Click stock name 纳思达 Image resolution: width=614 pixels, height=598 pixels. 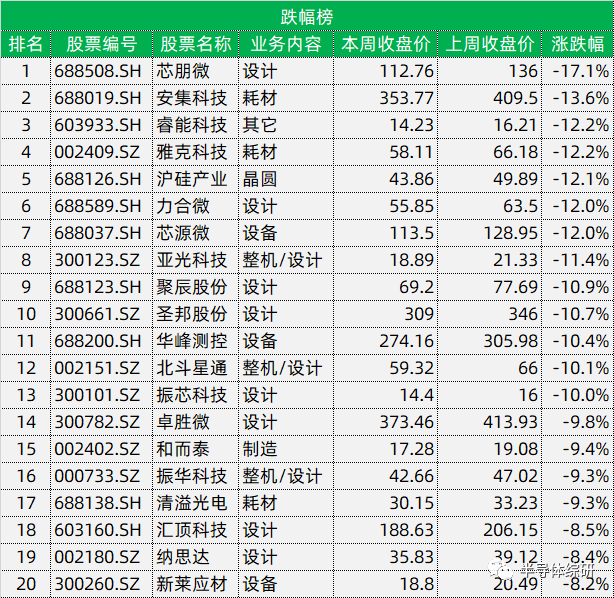[183, 558]
